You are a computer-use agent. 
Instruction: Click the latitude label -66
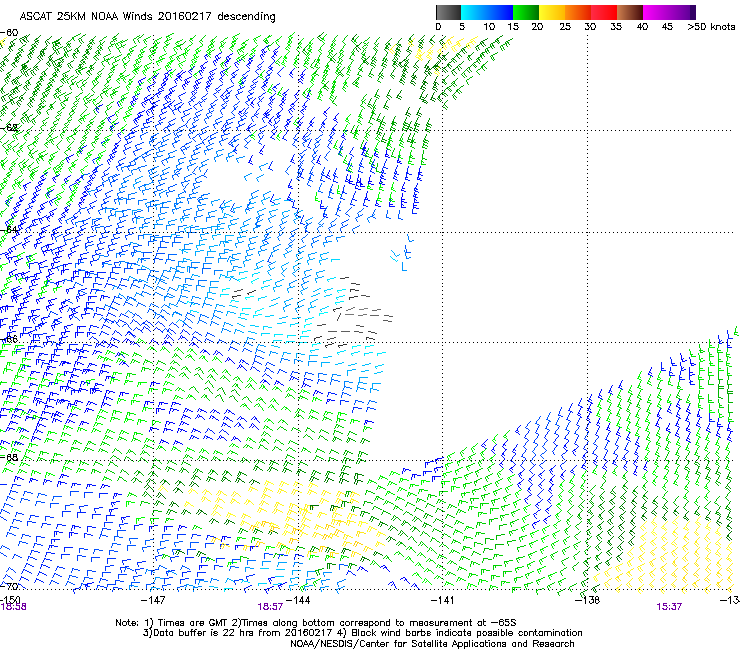coord(9,339)
